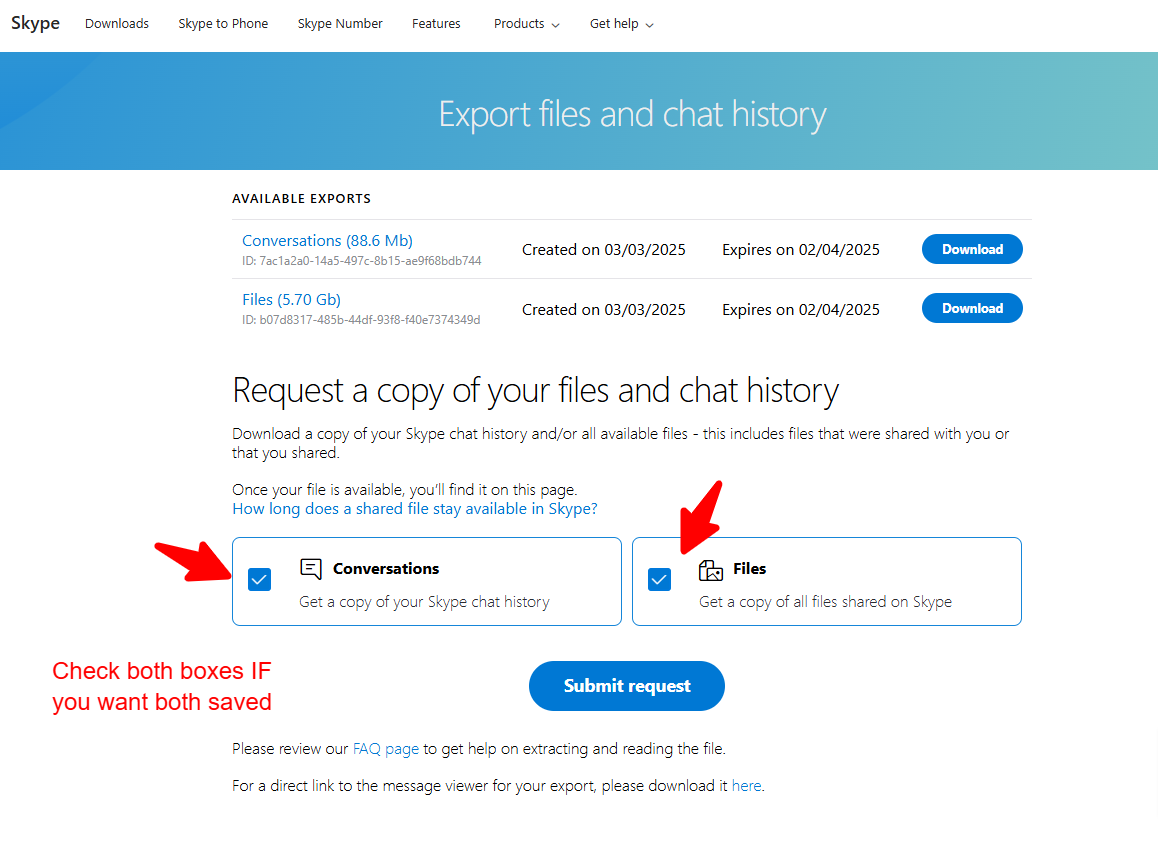Open the Downloads nav item
The width and height of the screenshot is (1158, 844).
pos(117,24)
